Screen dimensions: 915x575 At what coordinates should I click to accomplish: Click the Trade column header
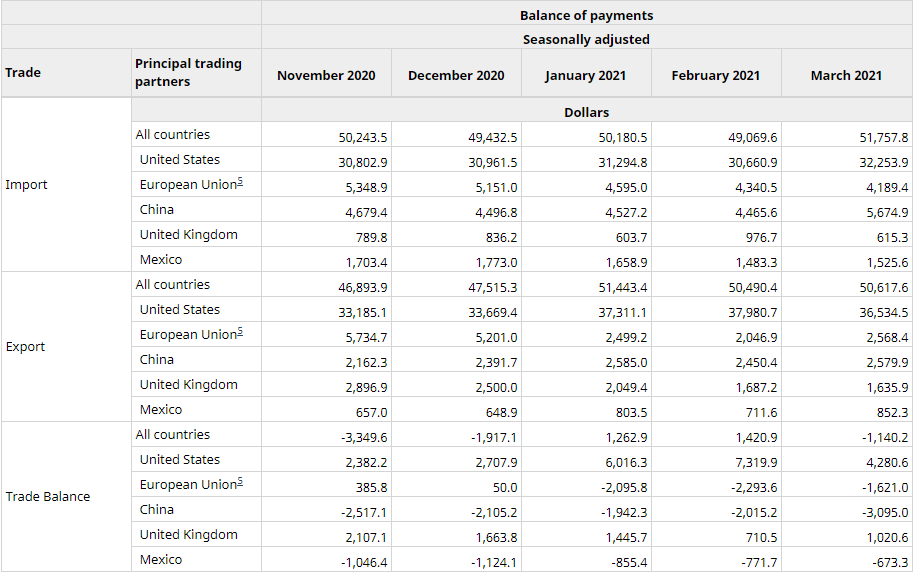click(23, 72)
